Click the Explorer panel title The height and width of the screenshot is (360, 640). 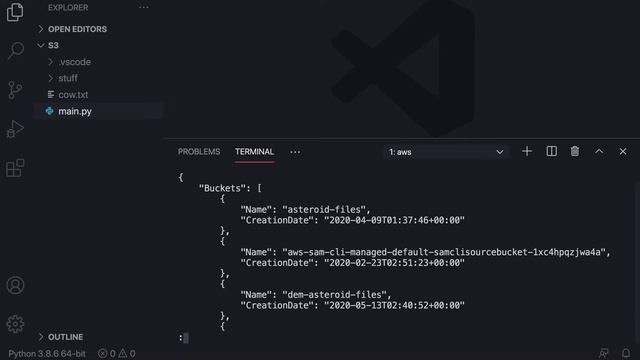click(x=68, y=7)
